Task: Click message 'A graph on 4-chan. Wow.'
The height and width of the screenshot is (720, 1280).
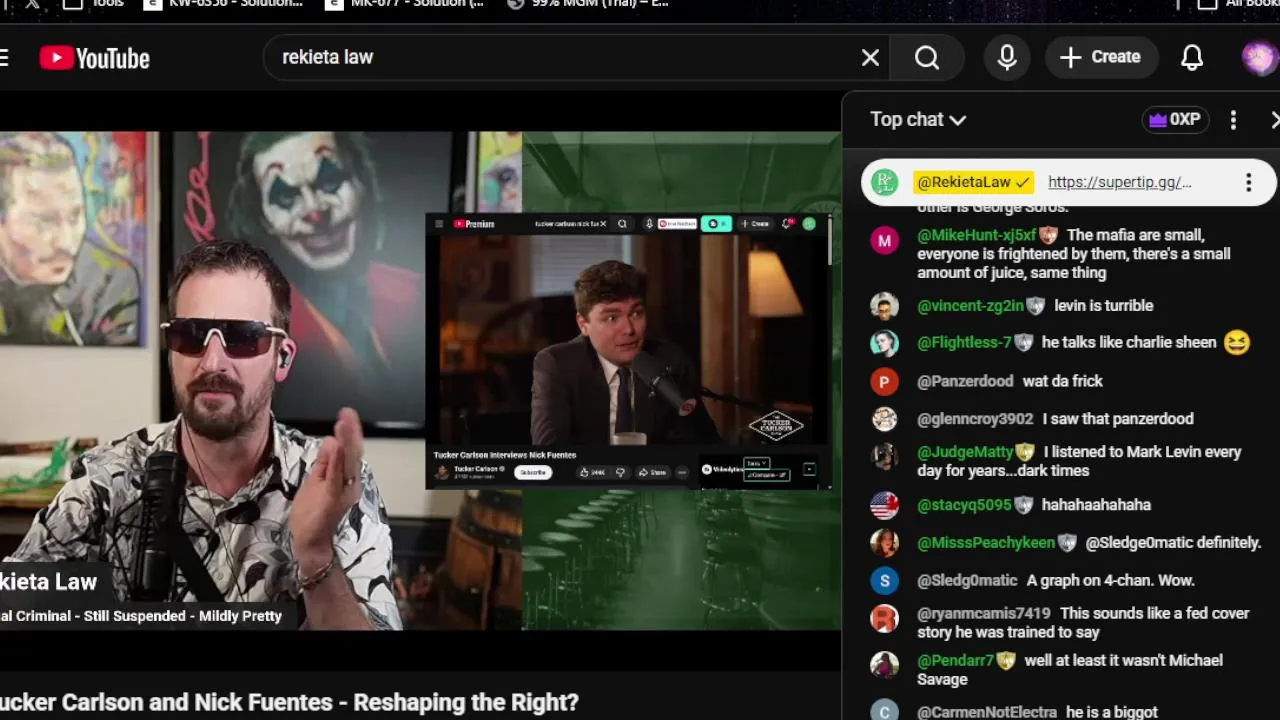Action: (1110, 580)
